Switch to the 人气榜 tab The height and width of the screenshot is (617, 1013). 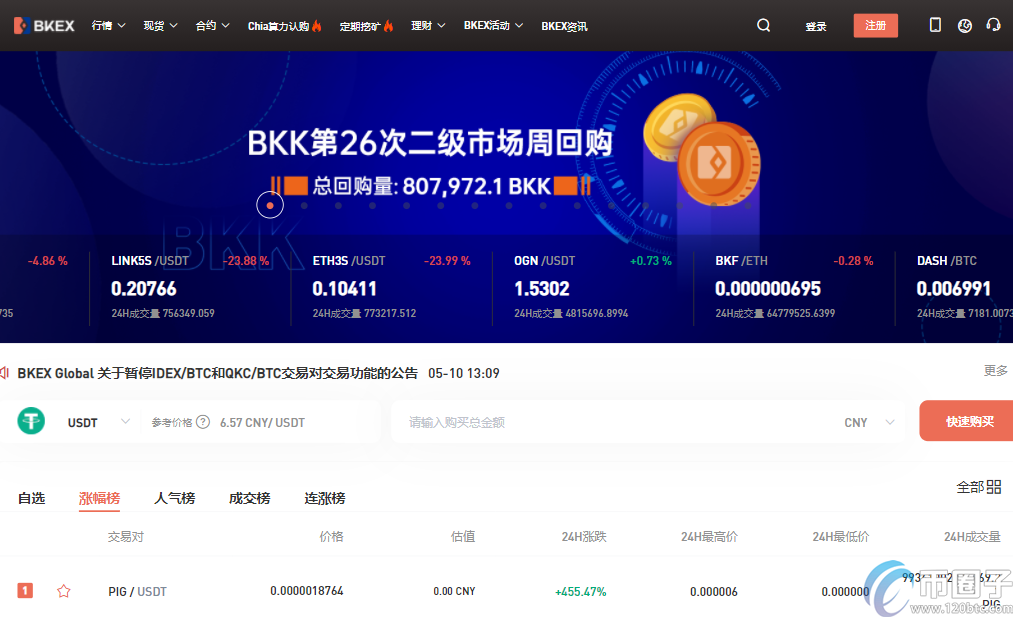coord(174,498)
